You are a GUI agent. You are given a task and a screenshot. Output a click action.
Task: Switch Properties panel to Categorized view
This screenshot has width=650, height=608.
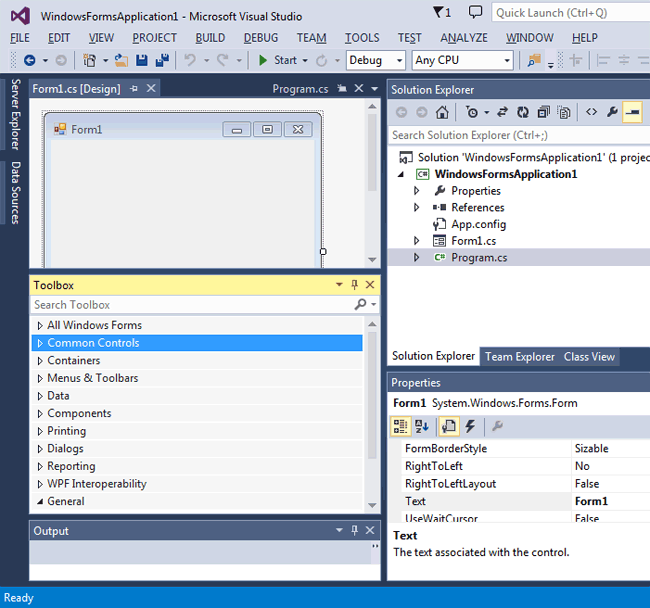400,426
